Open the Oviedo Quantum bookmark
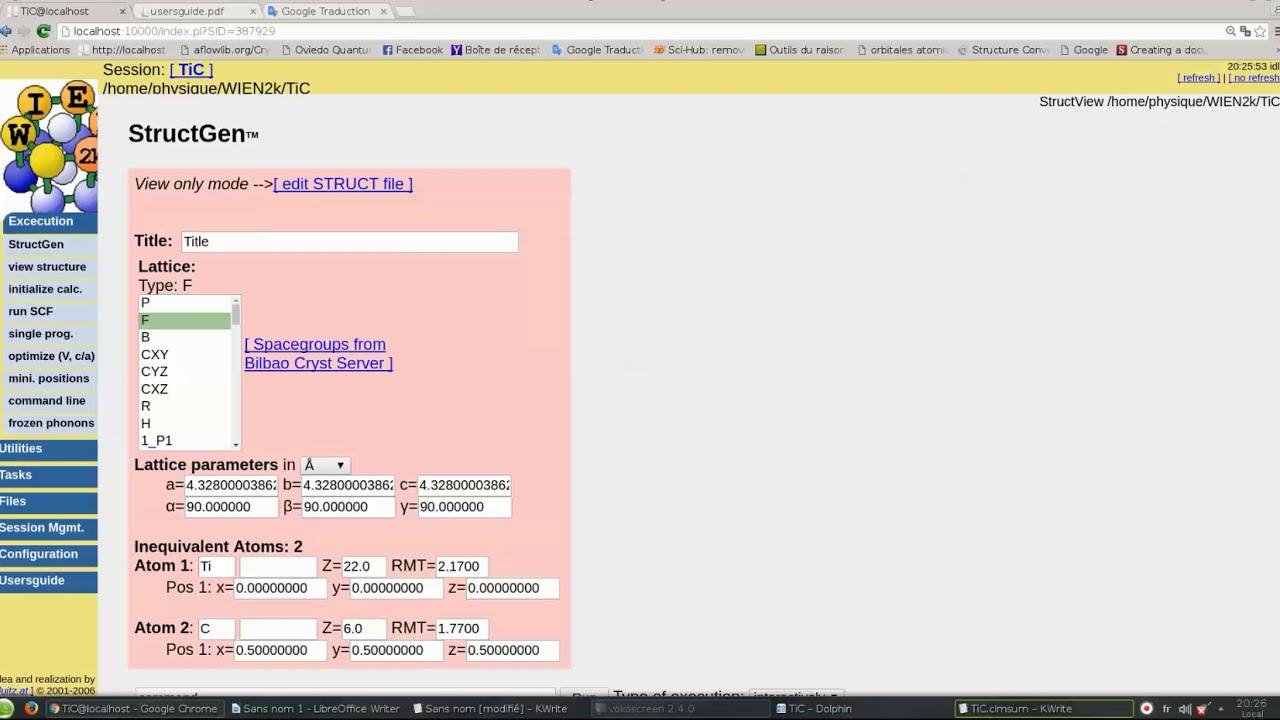The image size is (1280, 720). (326, 50)
